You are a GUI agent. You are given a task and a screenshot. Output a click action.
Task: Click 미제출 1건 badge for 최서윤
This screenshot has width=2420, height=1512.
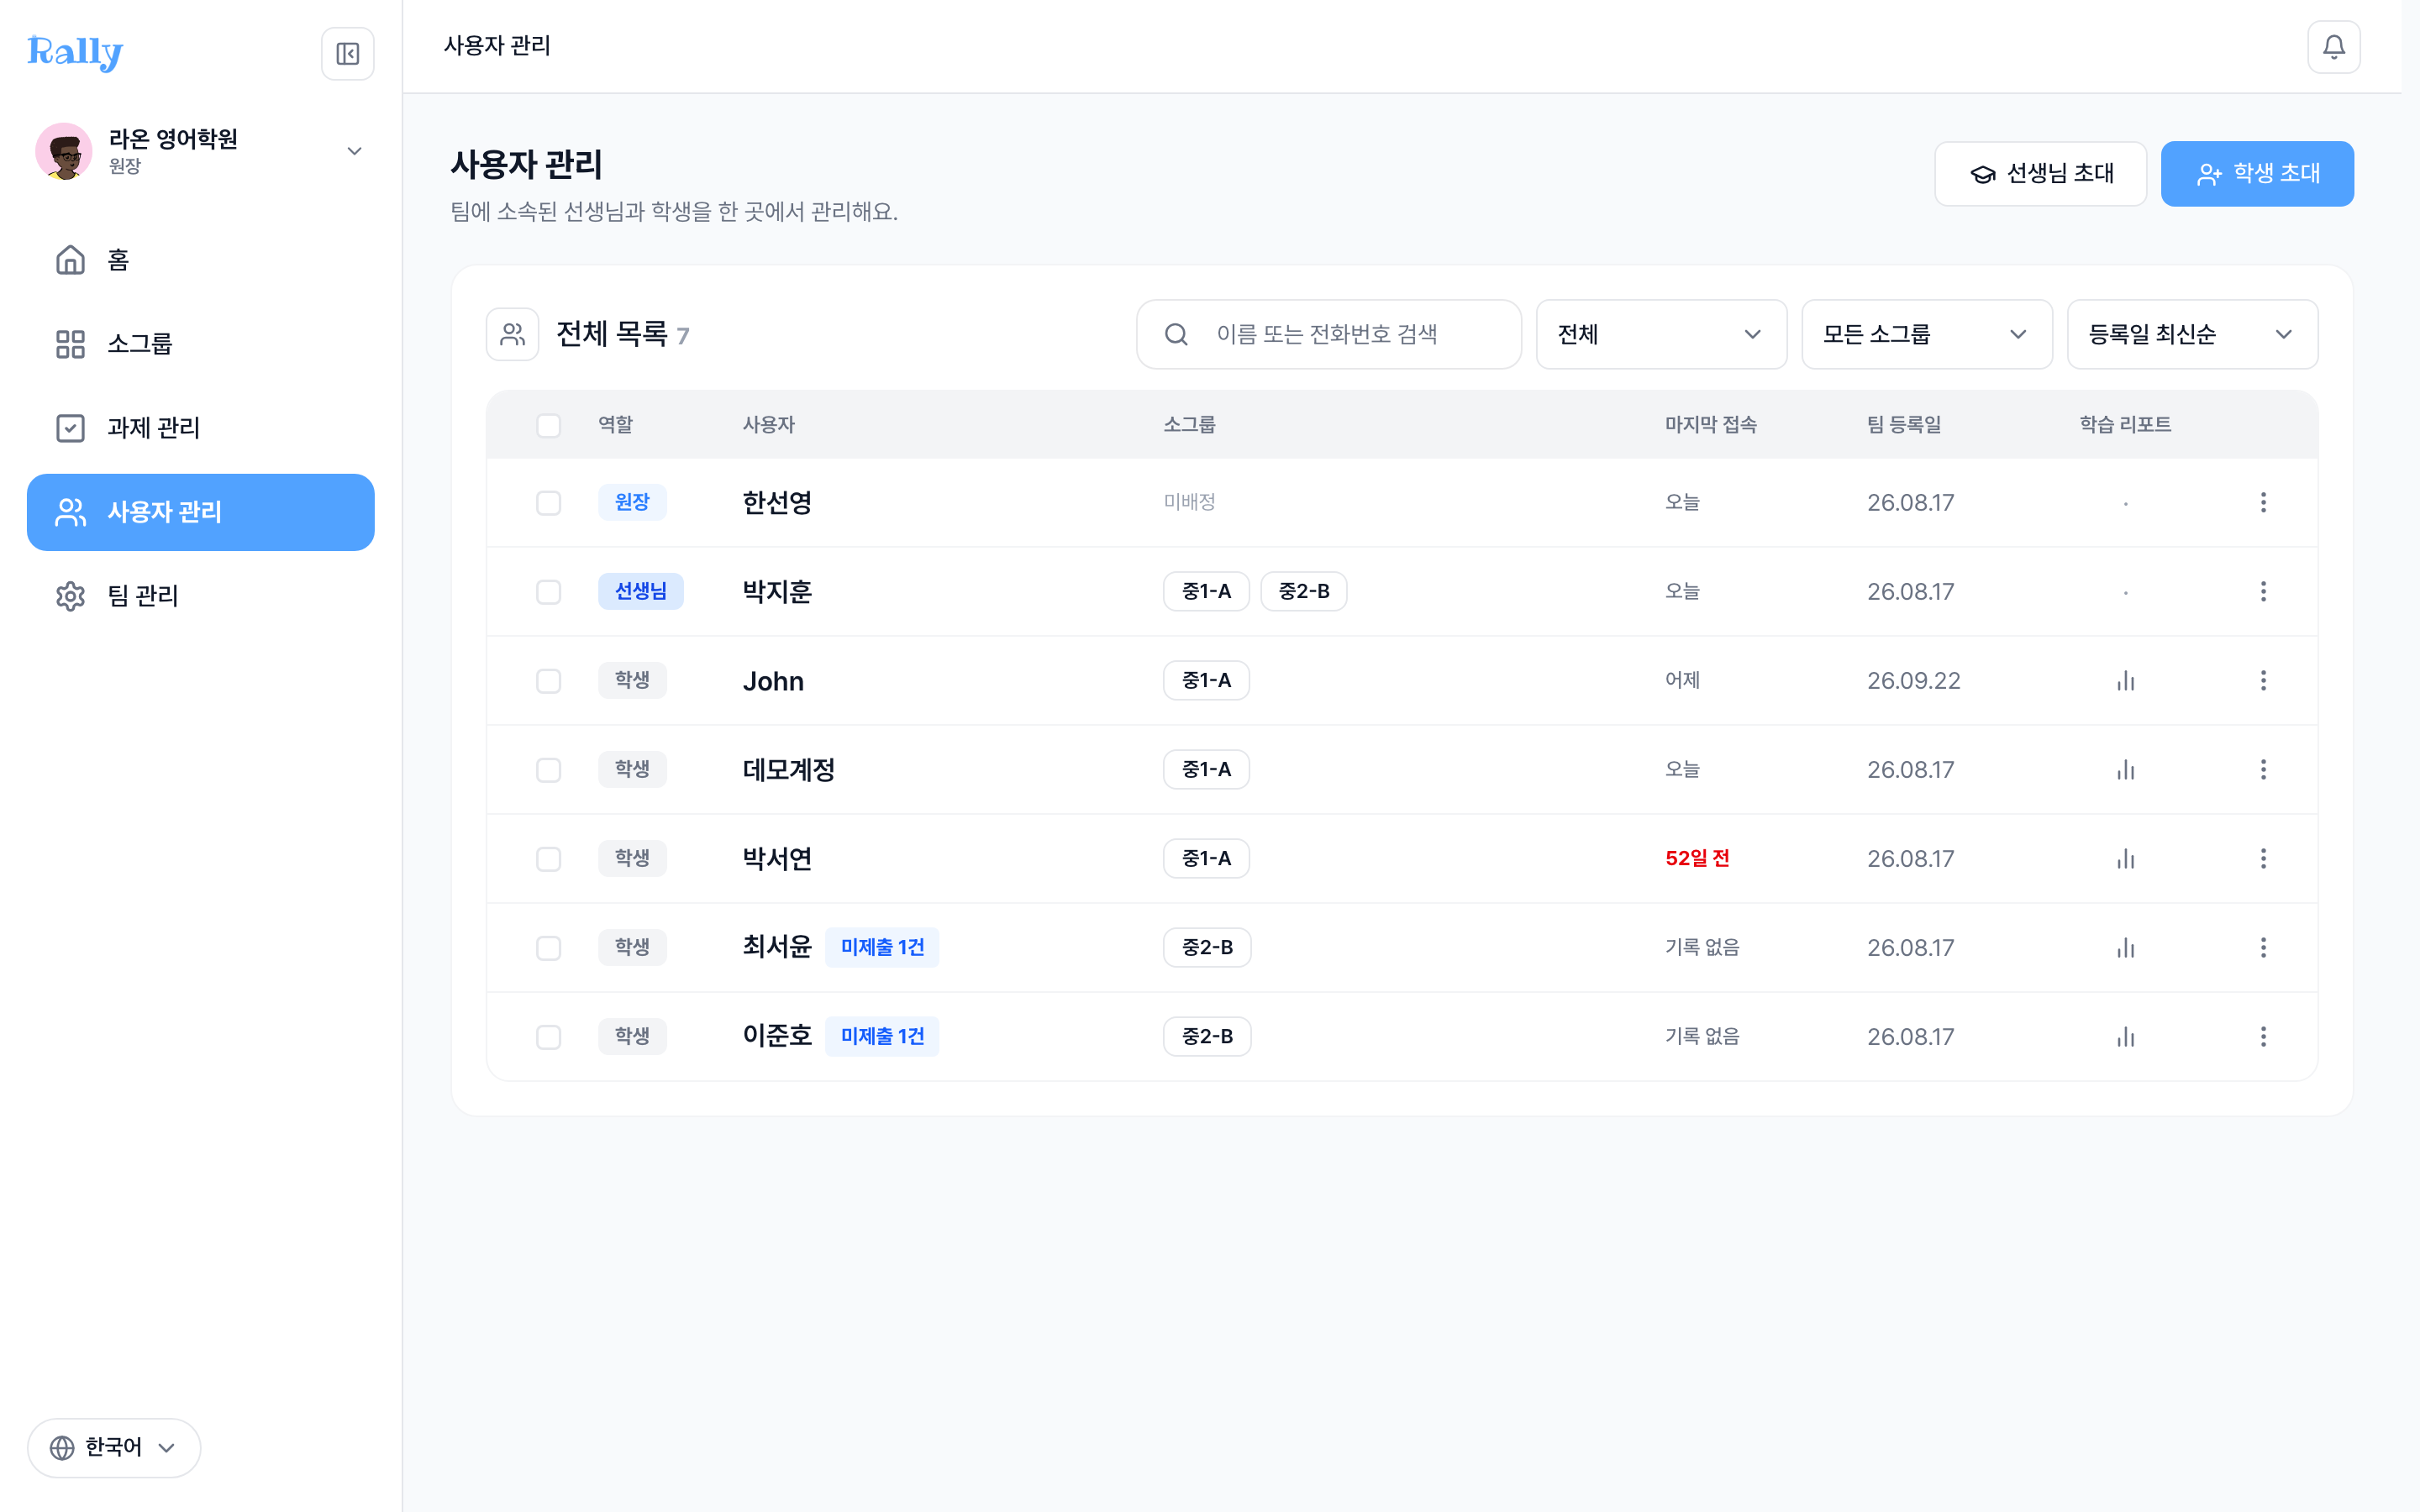pyautogui.click(x=882, y=947)
